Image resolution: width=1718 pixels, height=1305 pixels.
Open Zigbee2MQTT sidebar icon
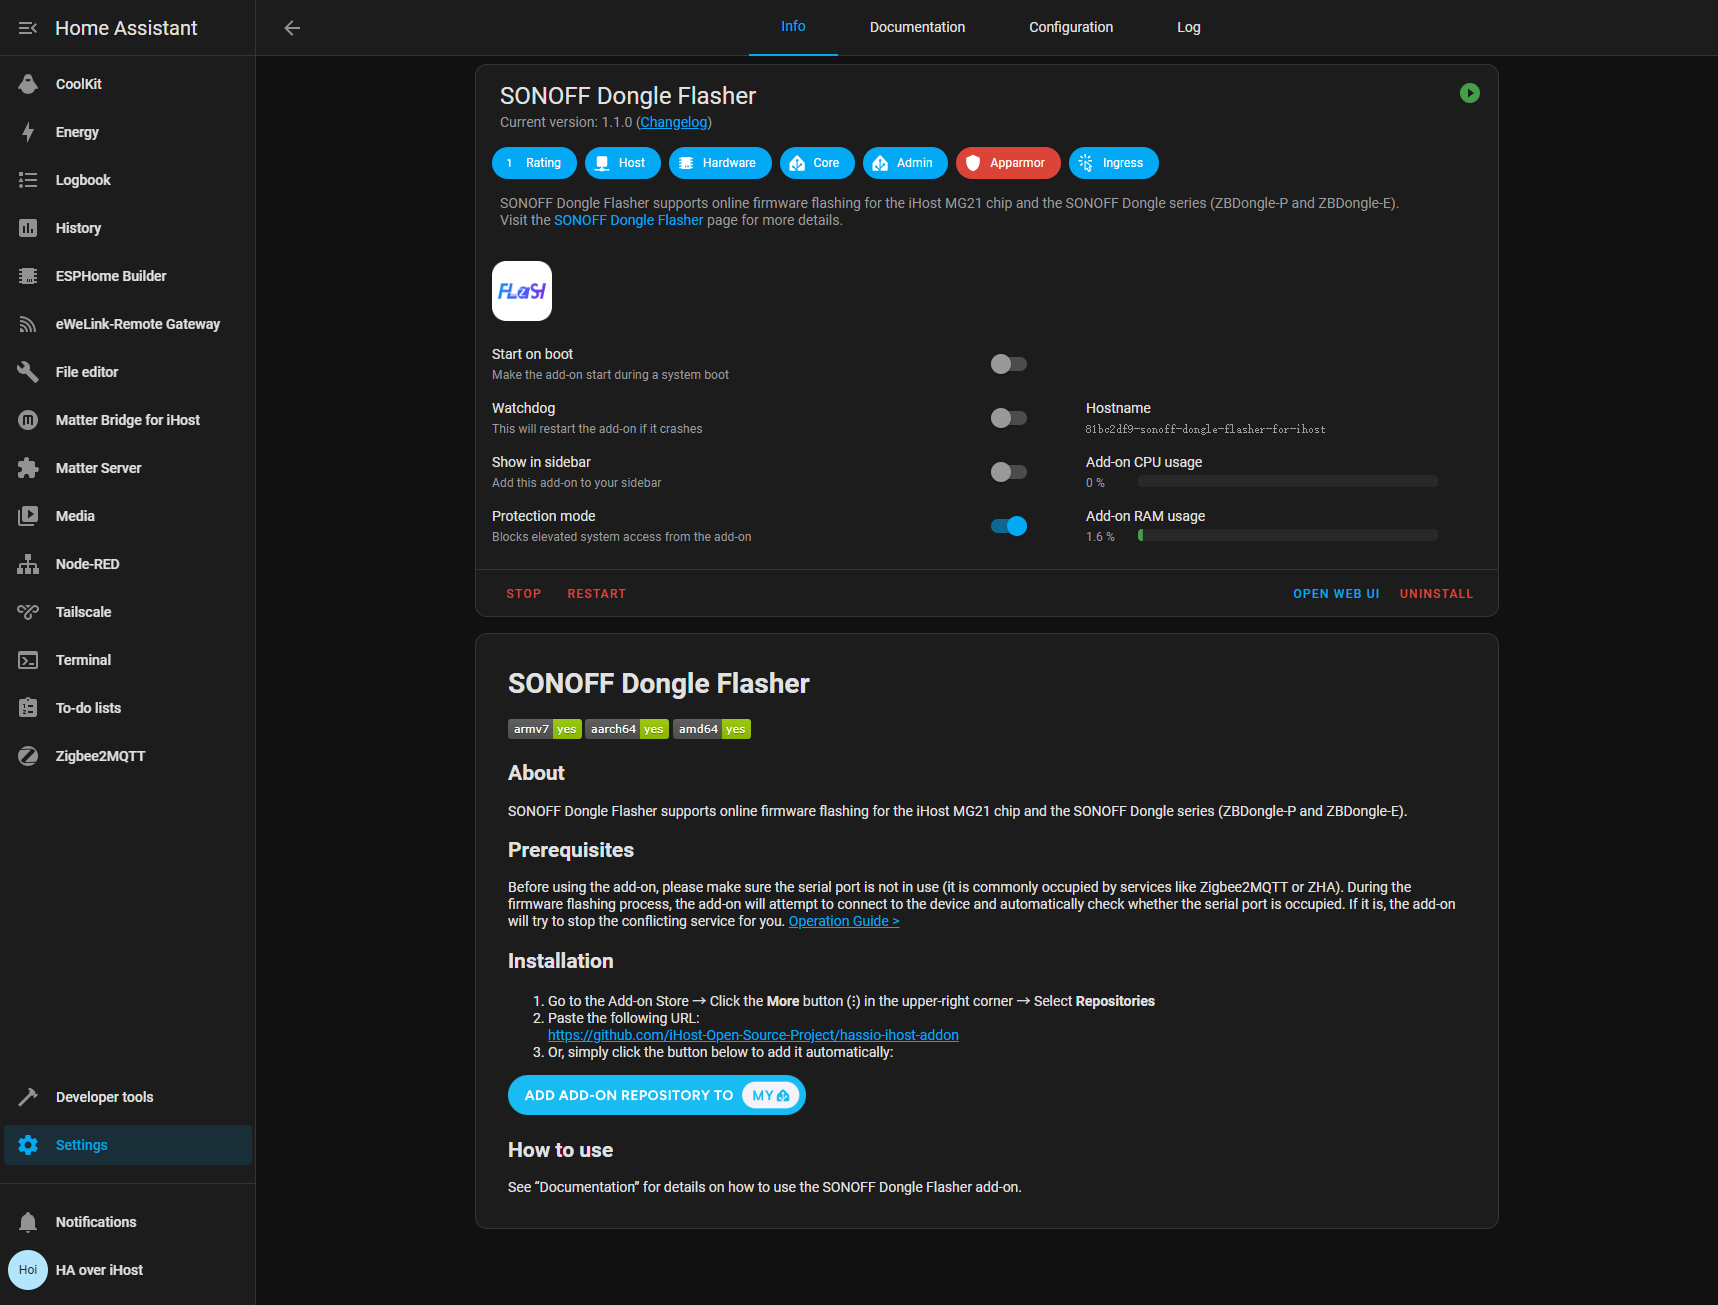(x=28, y=756)
